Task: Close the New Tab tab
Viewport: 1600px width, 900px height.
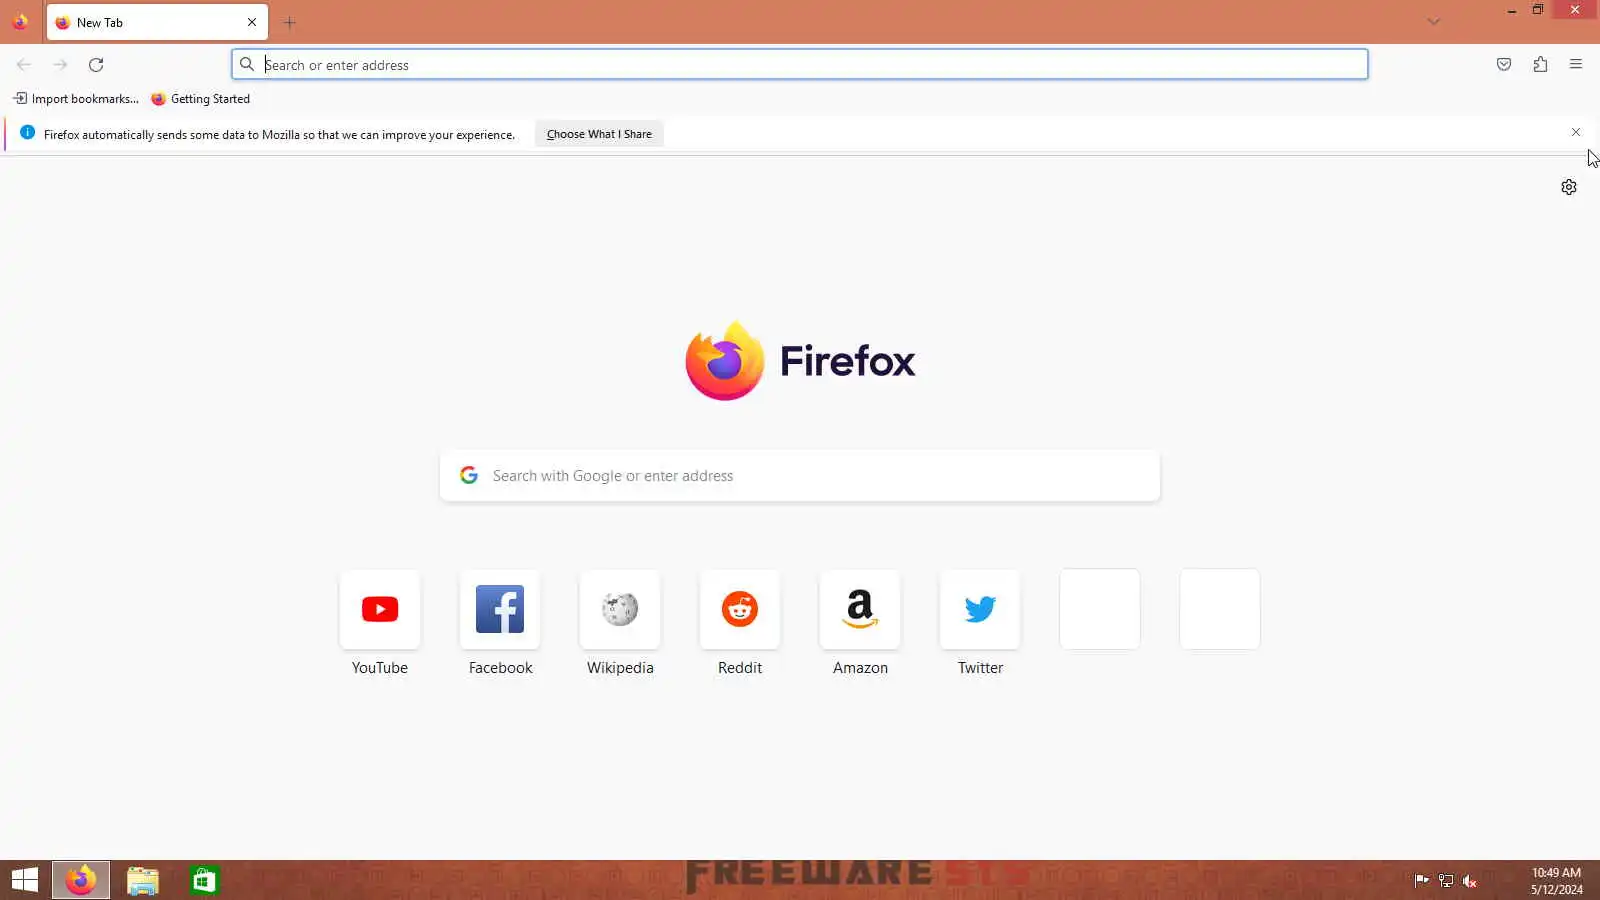Action: [x=252, y=22]
